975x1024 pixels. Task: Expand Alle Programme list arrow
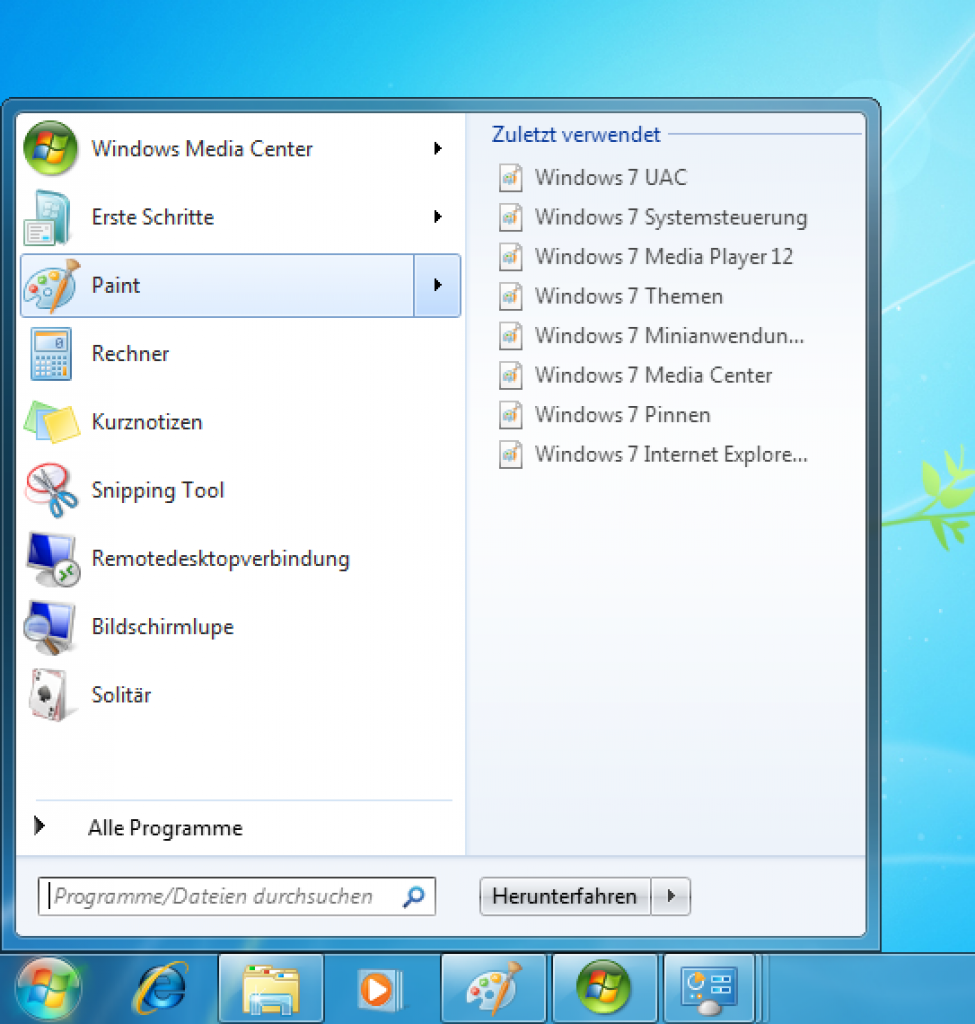(39, 826)
